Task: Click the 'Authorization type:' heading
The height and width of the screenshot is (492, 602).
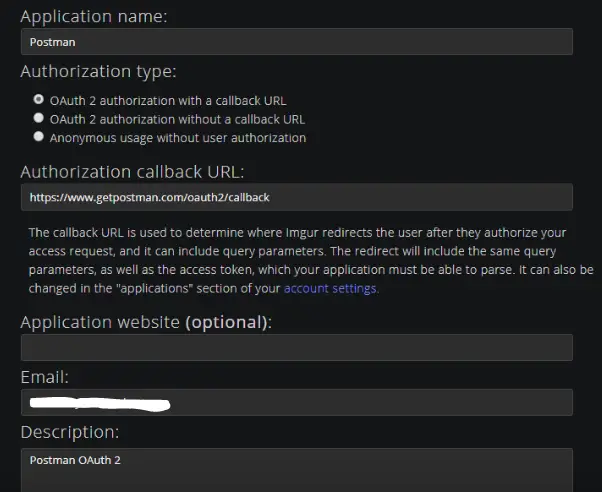Action: click(98, 71)
